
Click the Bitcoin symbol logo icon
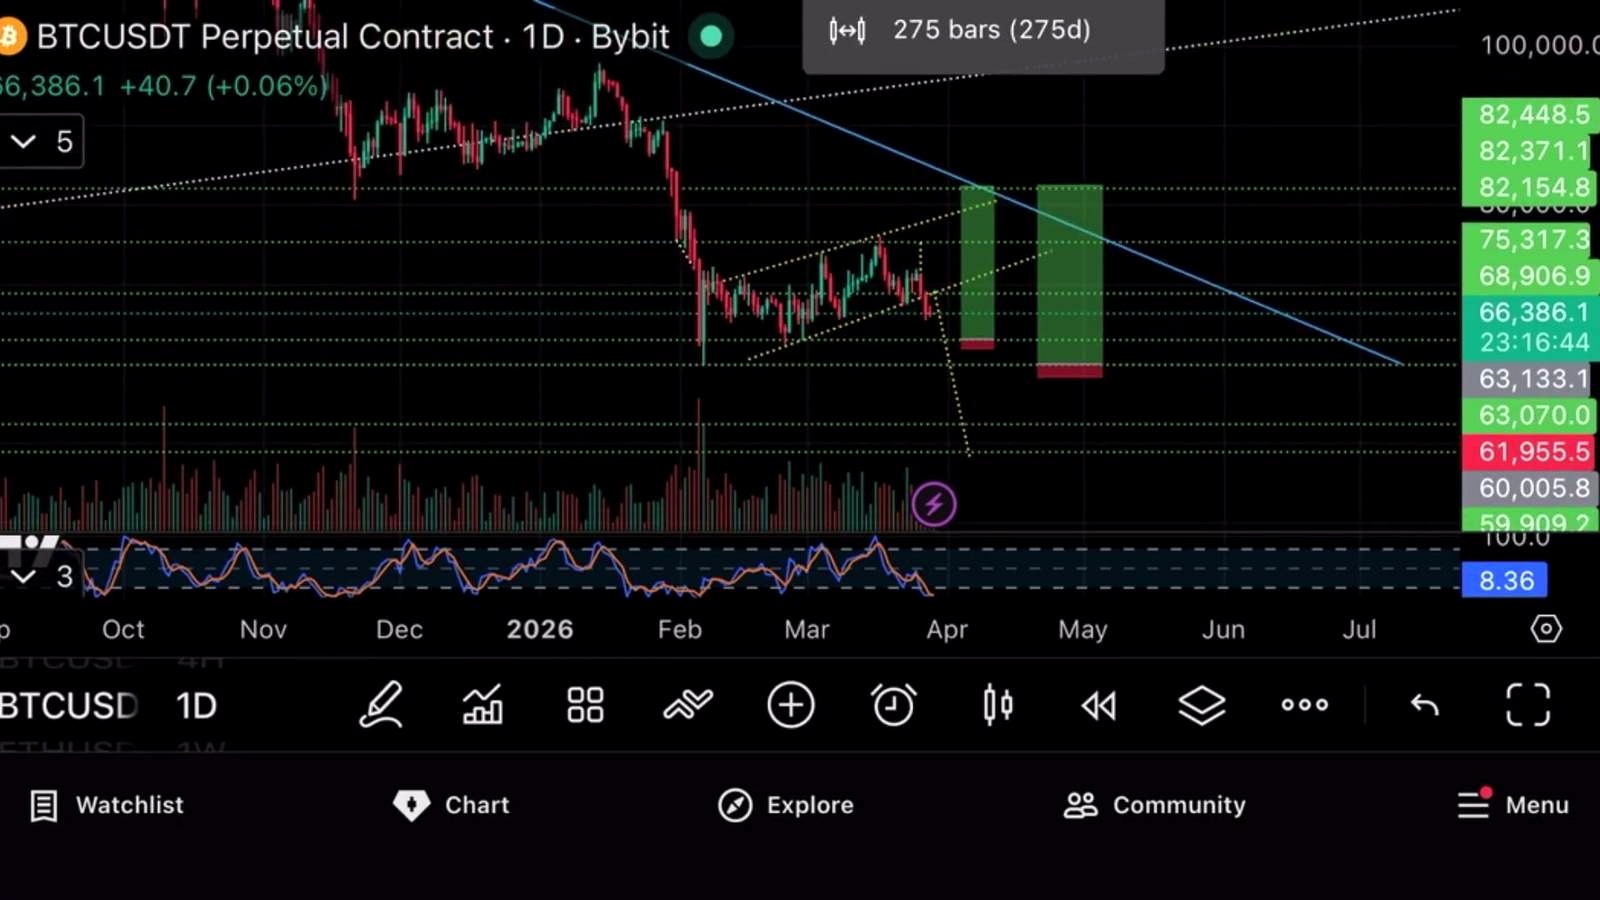pyautogui.click(x=10, y=38)
